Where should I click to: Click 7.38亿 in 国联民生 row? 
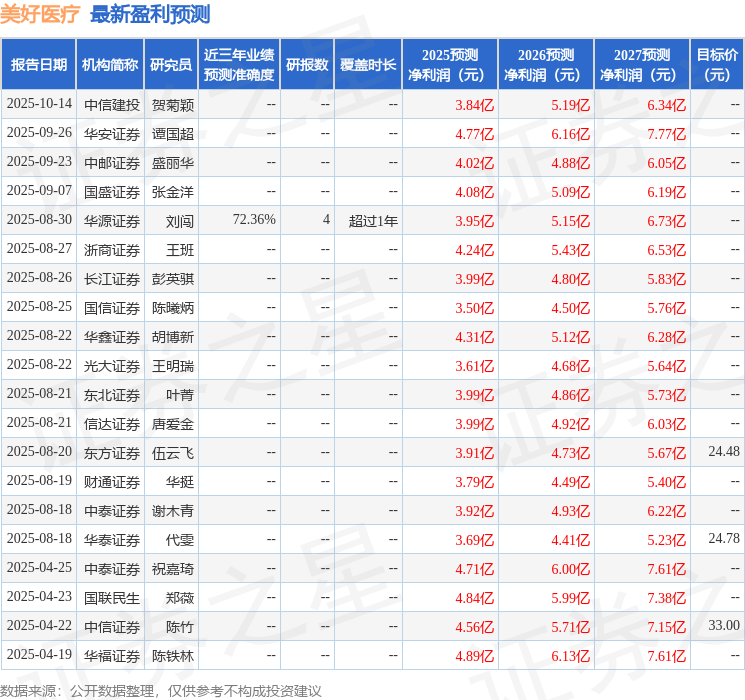tap(667, 598)
